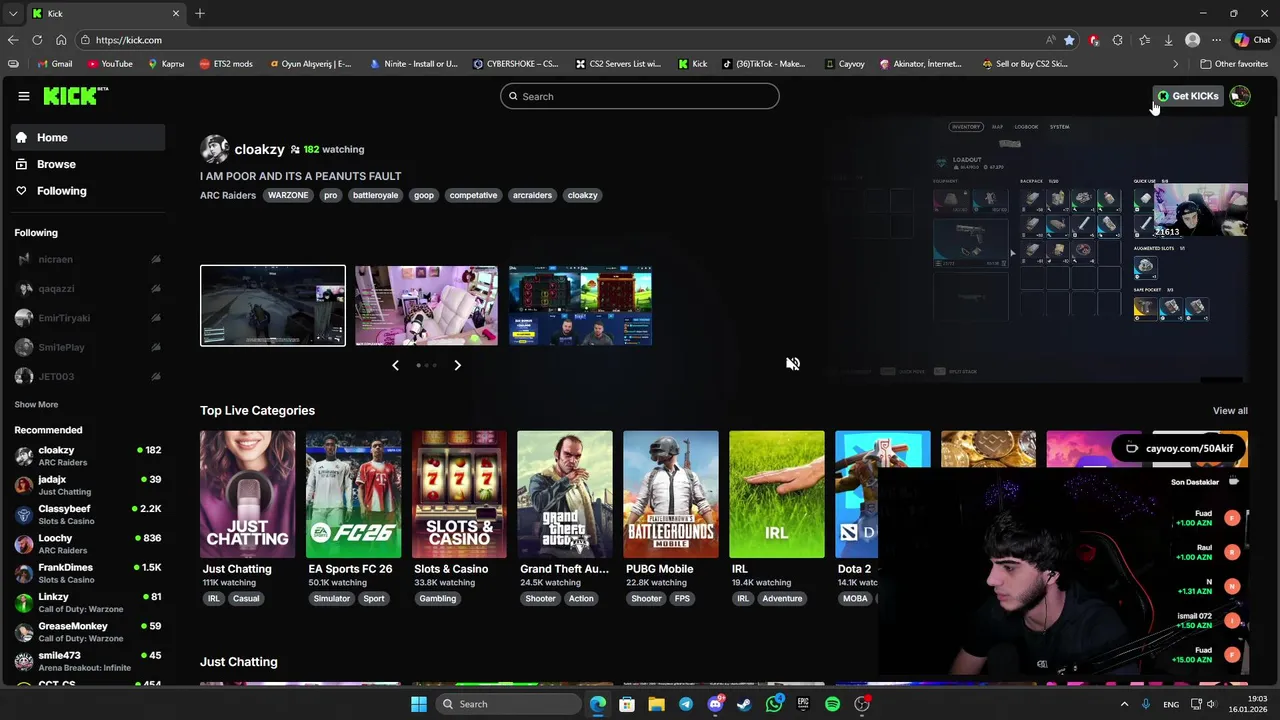Image resolution: width=1280 pixels, height=720 pixels.
Task: Open Steam from taskbar
Action: 744,704
